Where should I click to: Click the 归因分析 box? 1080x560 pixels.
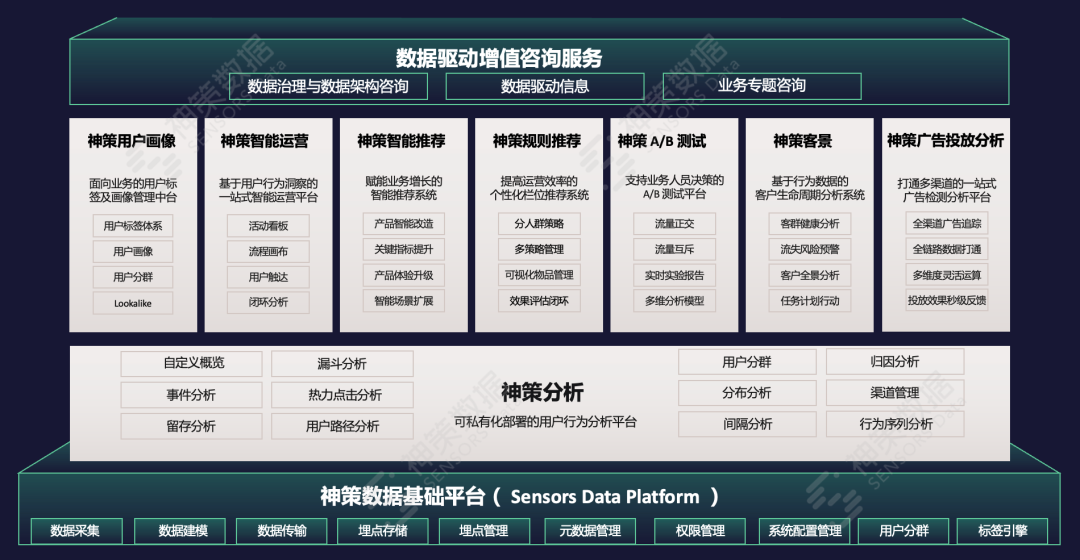click(x=895, y=362)
